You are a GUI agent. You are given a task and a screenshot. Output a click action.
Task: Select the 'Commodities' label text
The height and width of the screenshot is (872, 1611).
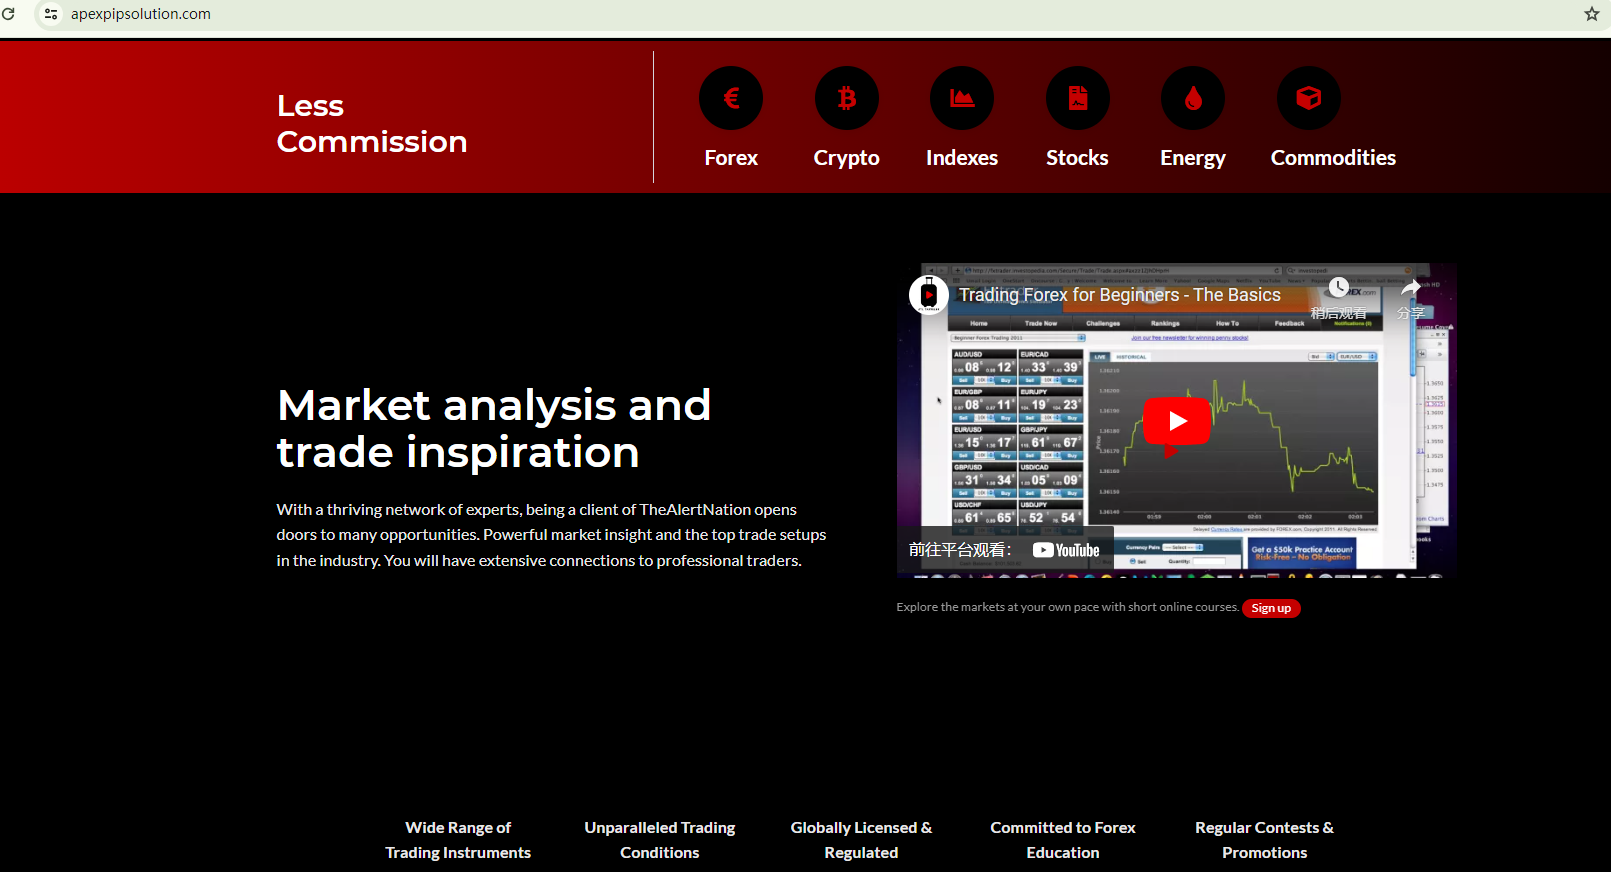[x=1333, y=158]
